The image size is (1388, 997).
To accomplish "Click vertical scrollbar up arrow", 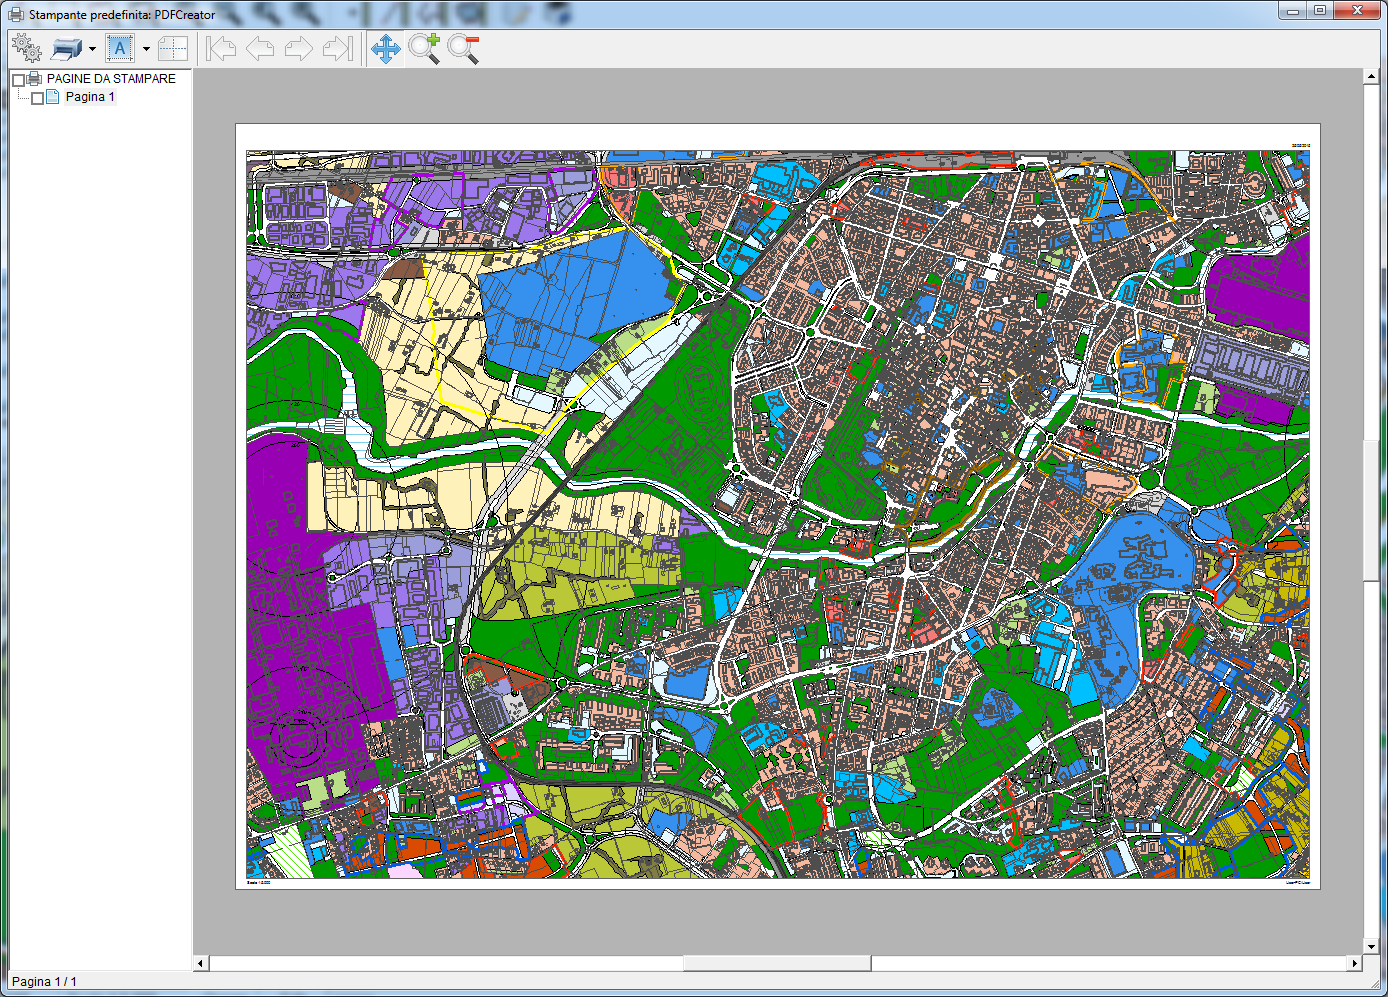I will click(x=1371, y=76).
